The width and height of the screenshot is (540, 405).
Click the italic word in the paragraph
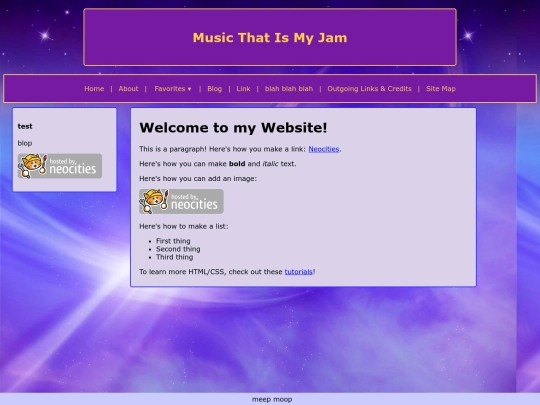[x=270, y=164]
